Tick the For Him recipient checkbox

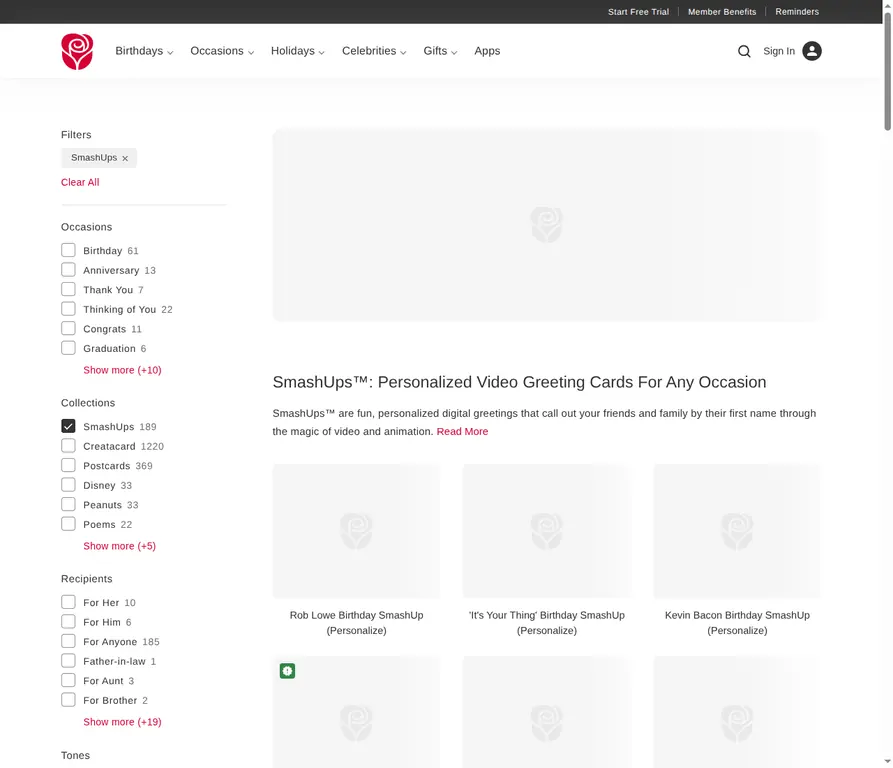[68, 622]
